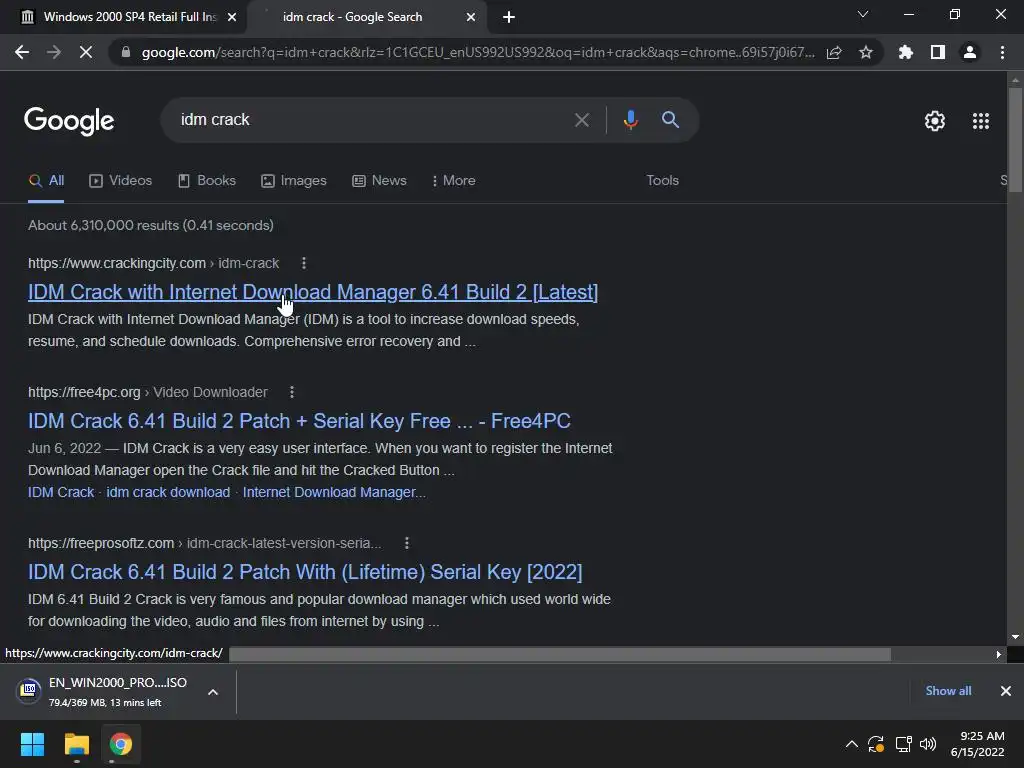The width and height of the screenshot is (1024, 768).
Task: Click the address bar URL
Action: 477,52
